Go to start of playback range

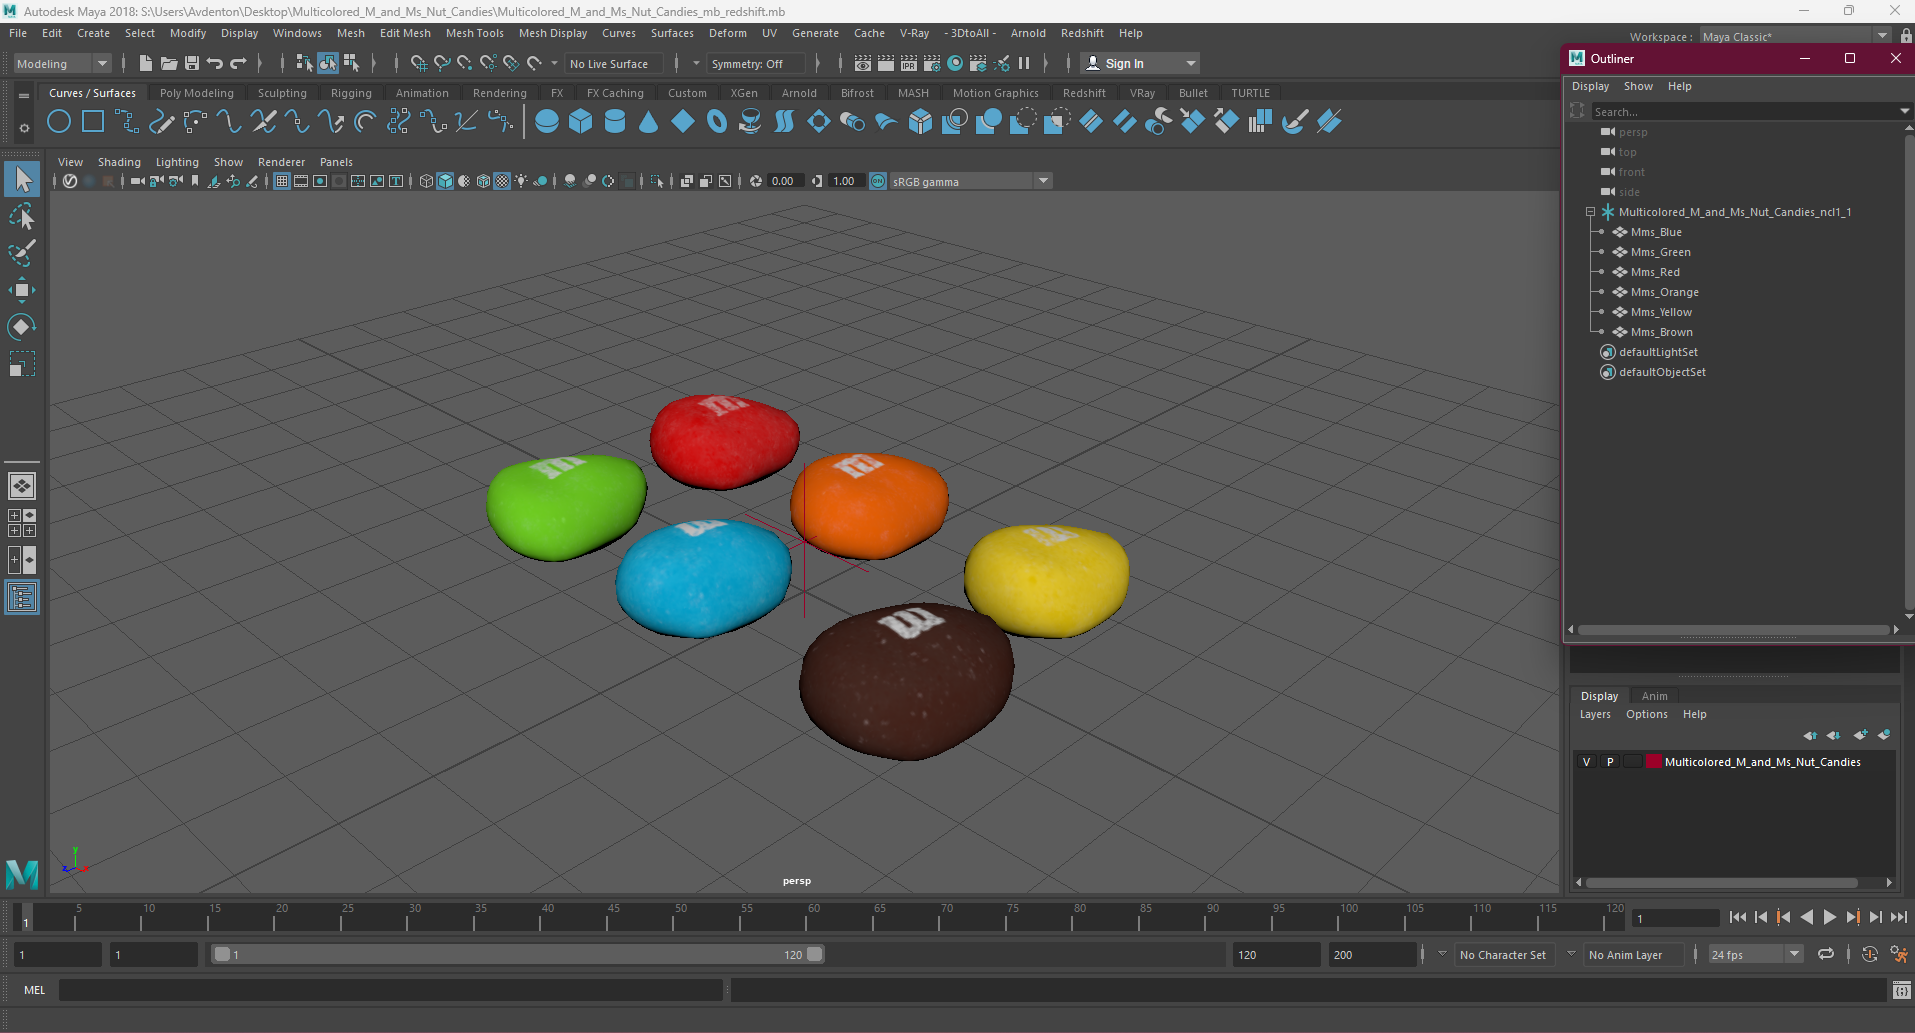click(x=1738, y=917)
